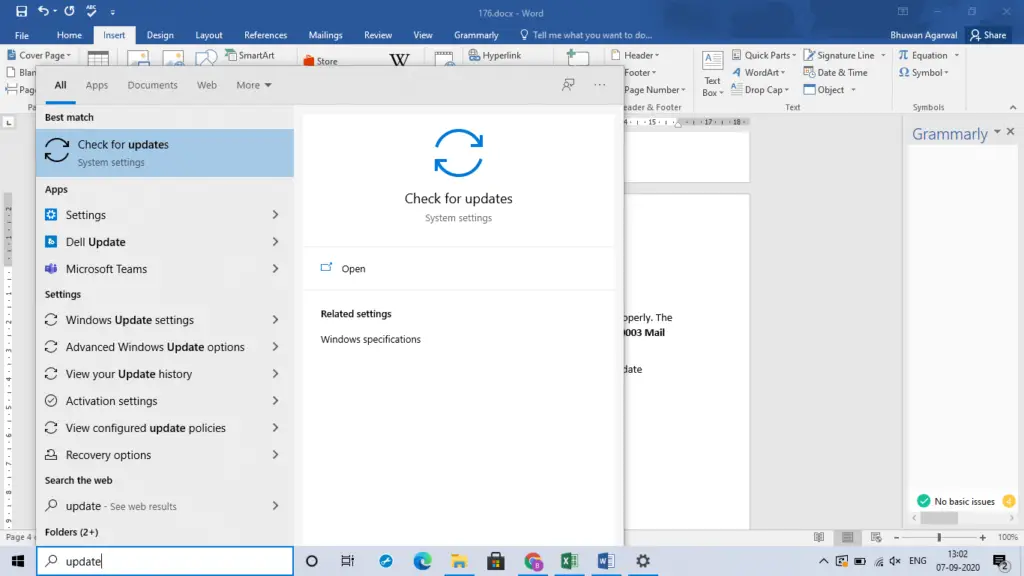Open search options ellipsis menu
The image size is (1024, 576).
[x=600, y=85]
